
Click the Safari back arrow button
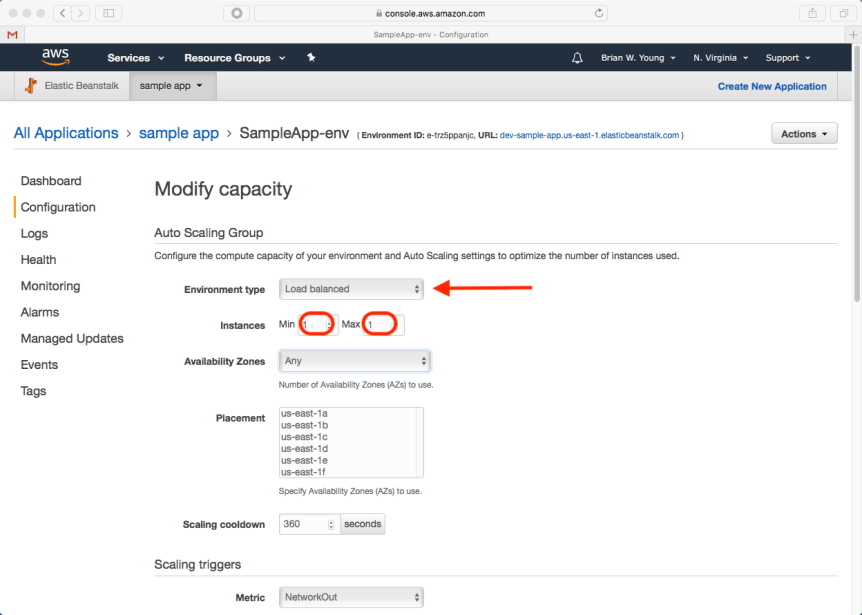tap(62, 13)
